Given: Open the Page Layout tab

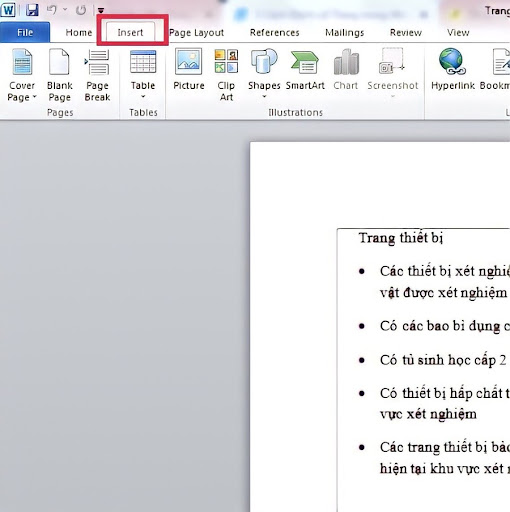Looking at the screenshot, I should (196, 32).
